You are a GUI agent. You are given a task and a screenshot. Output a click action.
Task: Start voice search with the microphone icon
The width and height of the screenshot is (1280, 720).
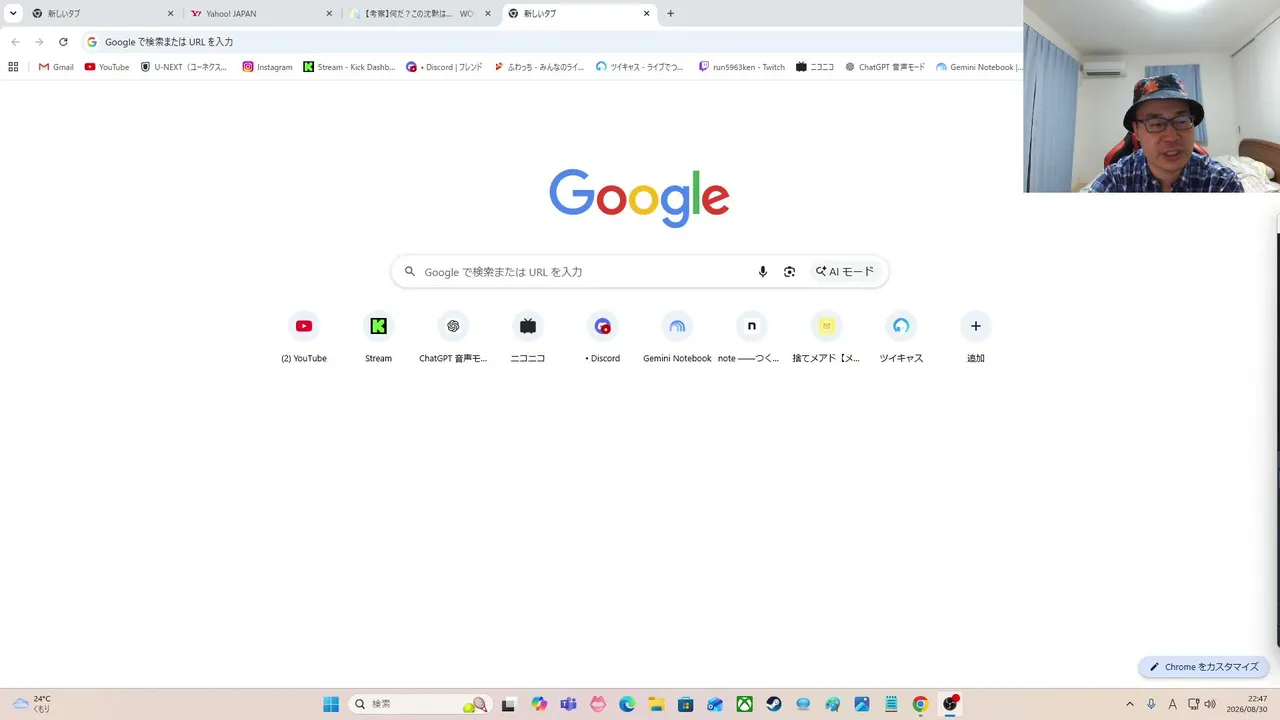tap(763, 272)
